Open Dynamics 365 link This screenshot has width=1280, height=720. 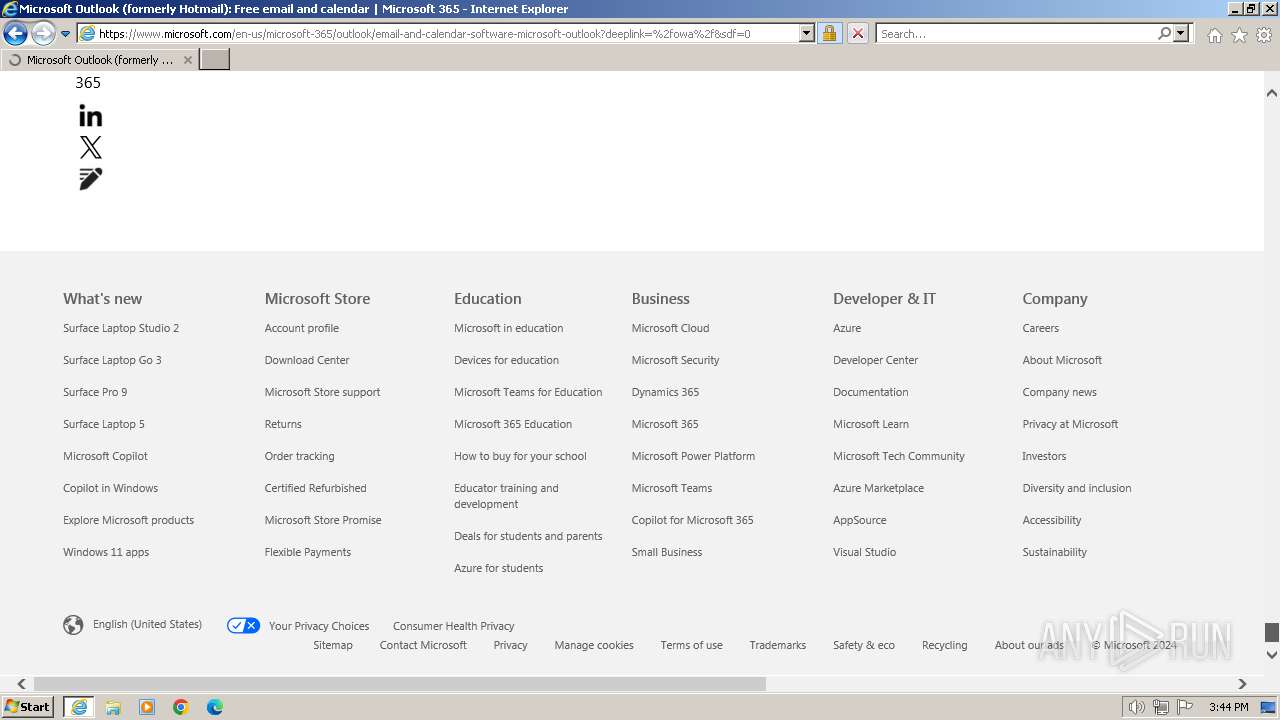[665, 392]
